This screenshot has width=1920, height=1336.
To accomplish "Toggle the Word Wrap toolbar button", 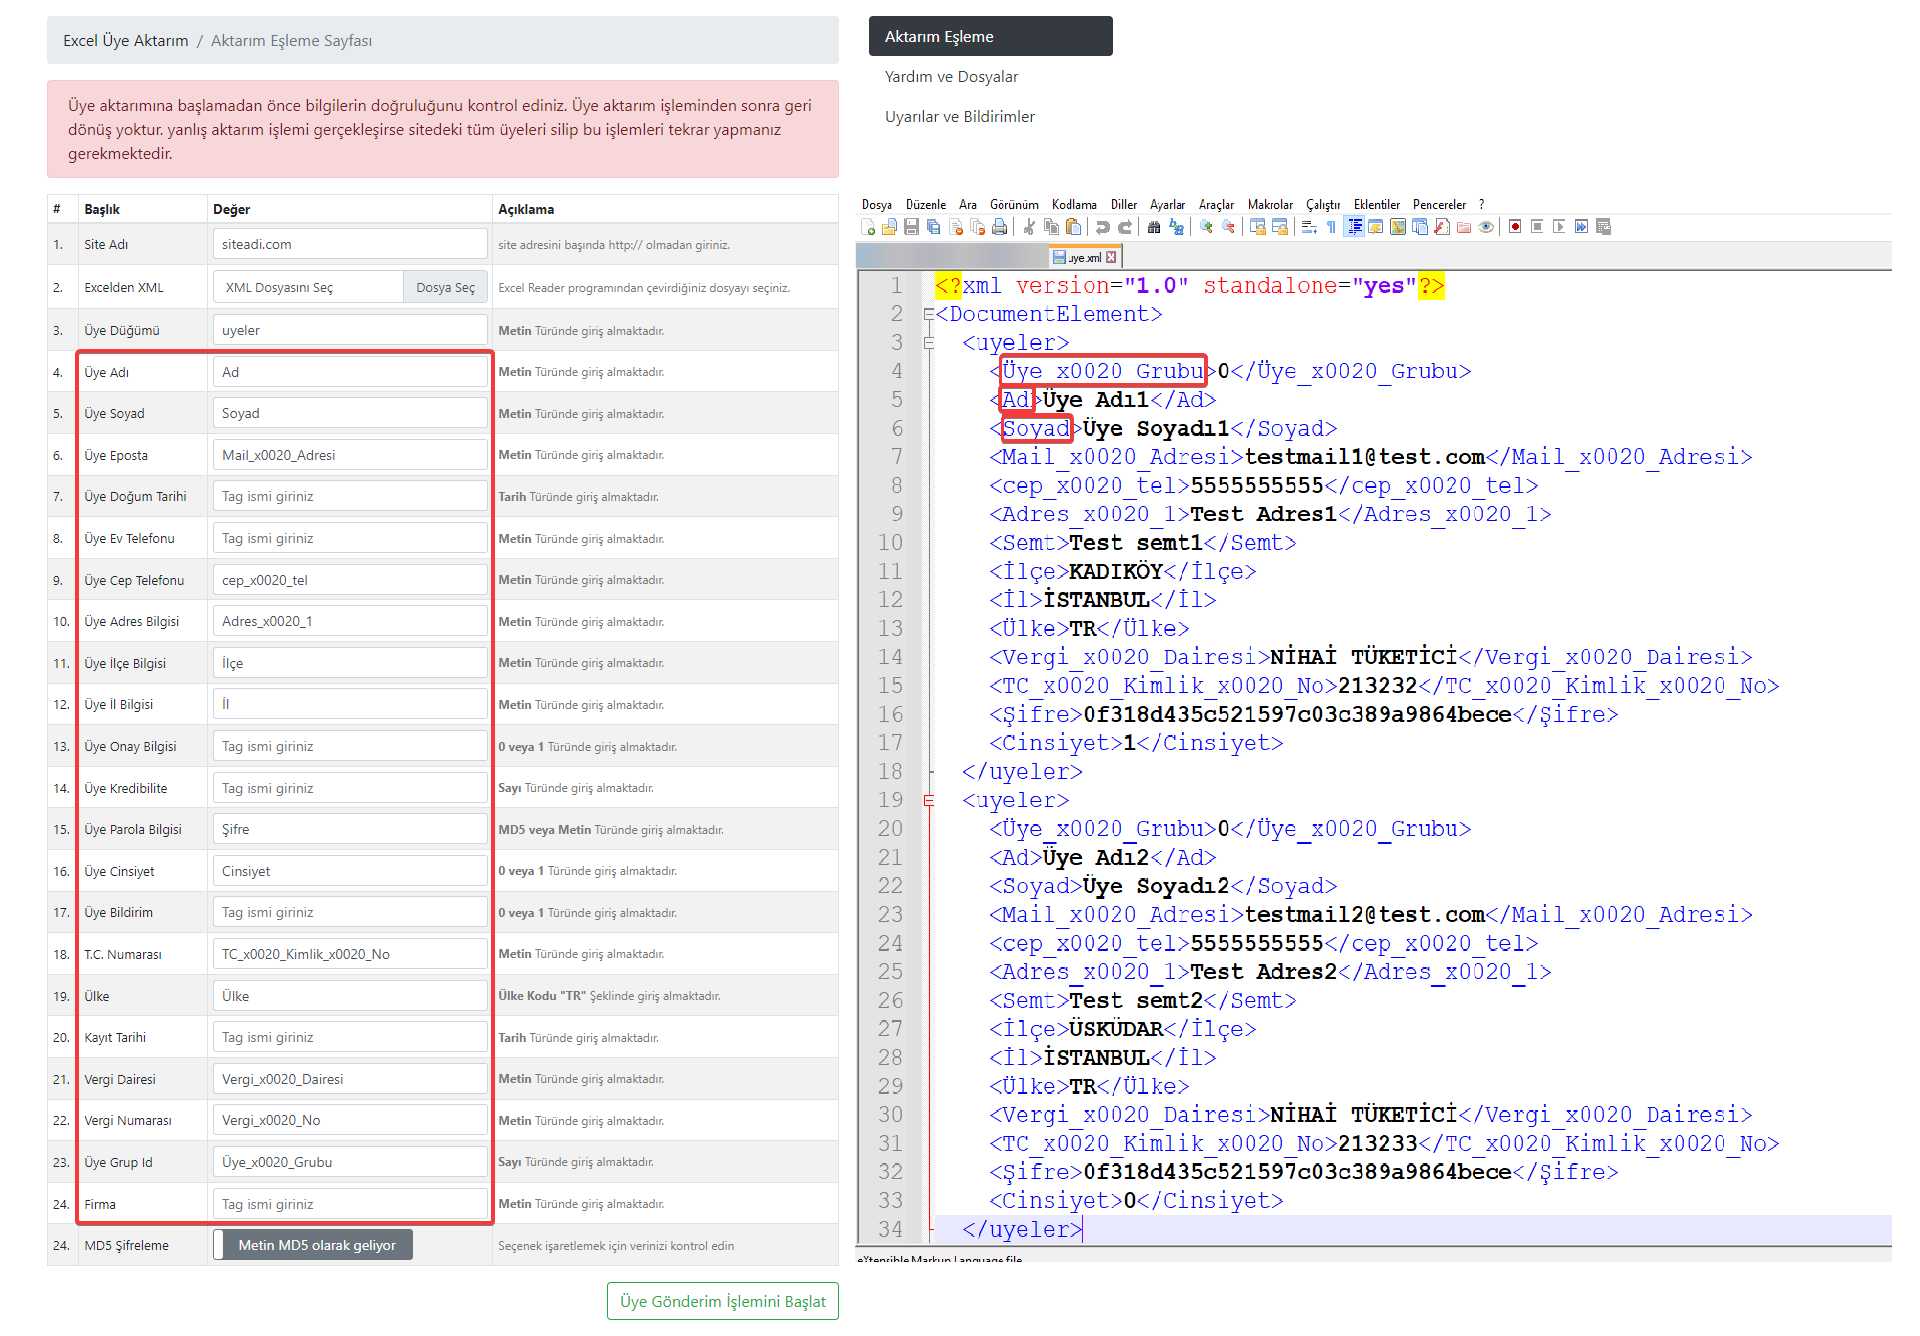I will [x=1309, y=227].
